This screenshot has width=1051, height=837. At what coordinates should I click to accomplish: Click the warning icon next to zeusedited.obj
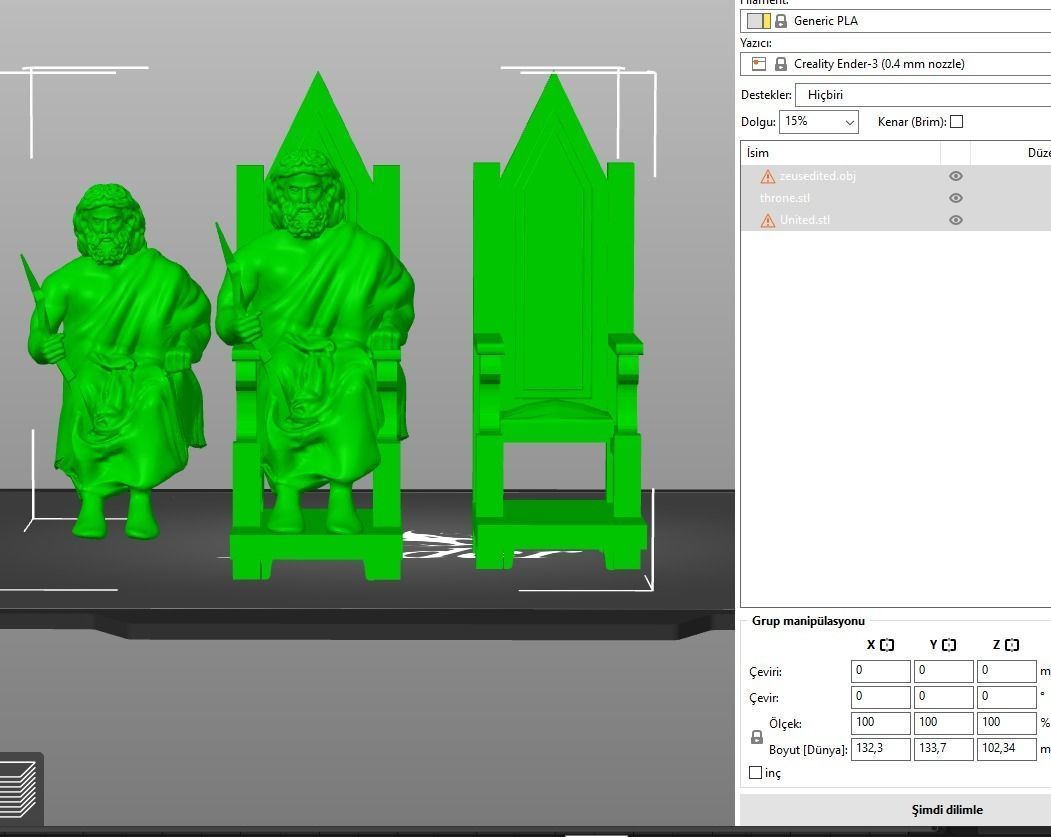coord(767,176)
